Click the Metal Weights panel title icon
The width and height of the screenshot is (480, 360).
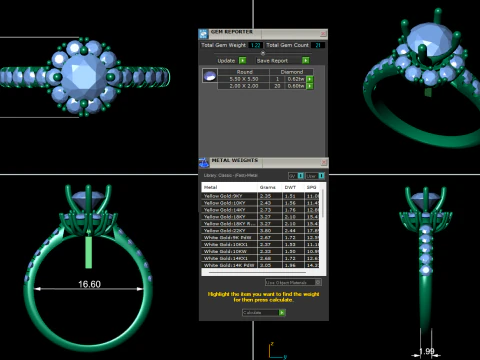[204, 162]
